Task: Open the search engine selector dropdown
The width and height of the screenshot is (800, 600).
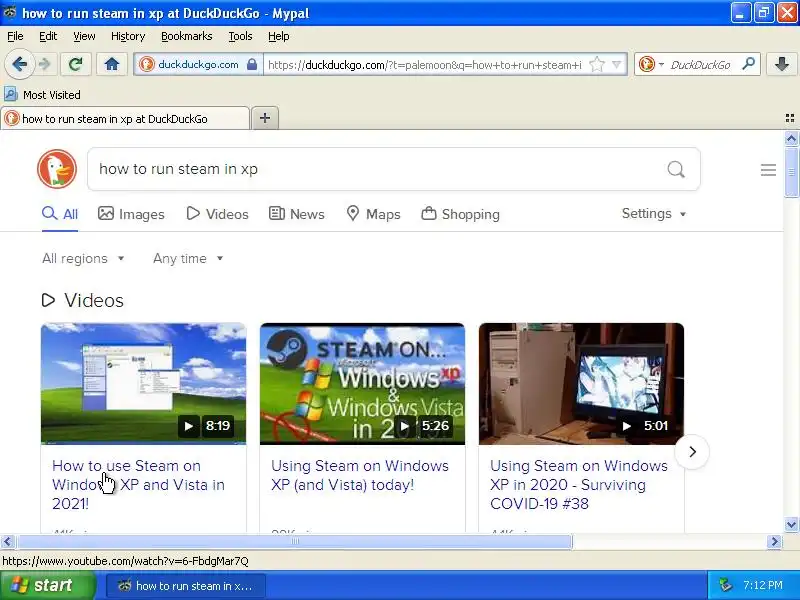Action: (652, 64)
